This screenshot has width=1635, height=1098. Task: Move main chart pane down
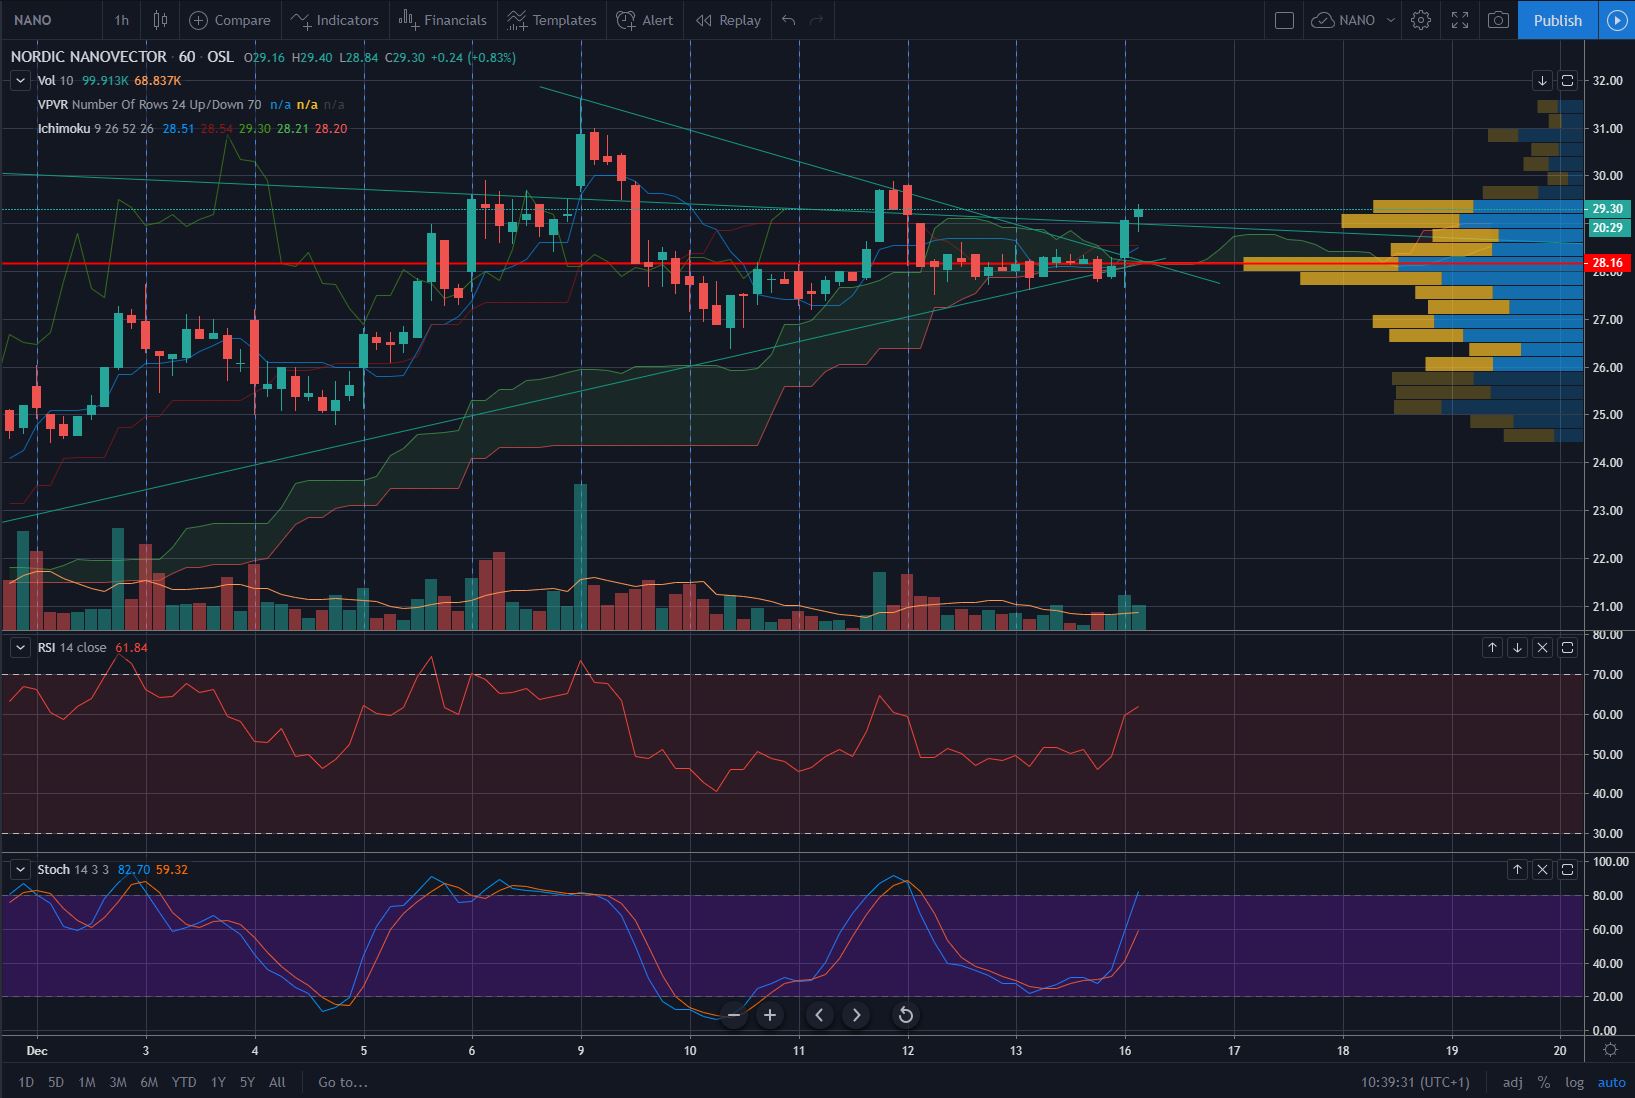(x=1542, y=81)
